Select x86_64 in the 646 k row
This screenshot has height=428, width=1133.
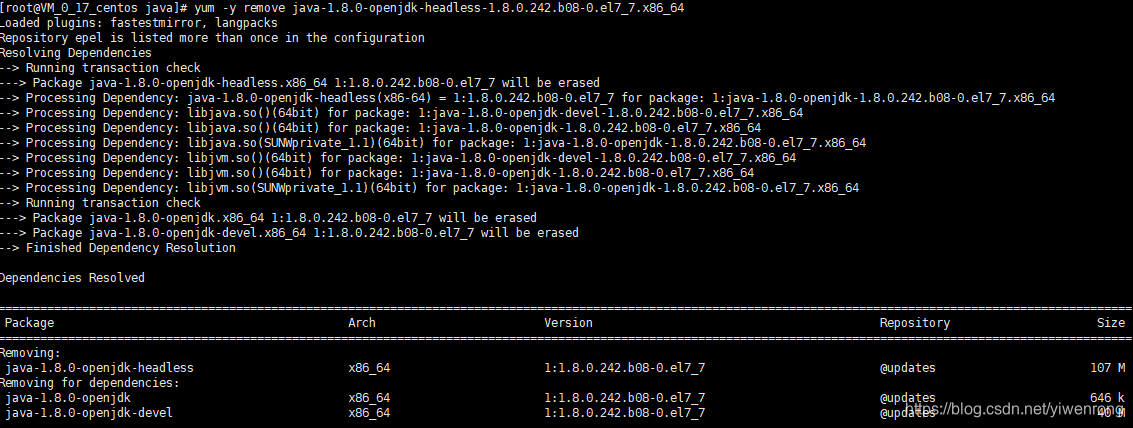click(x=369, y=398)
